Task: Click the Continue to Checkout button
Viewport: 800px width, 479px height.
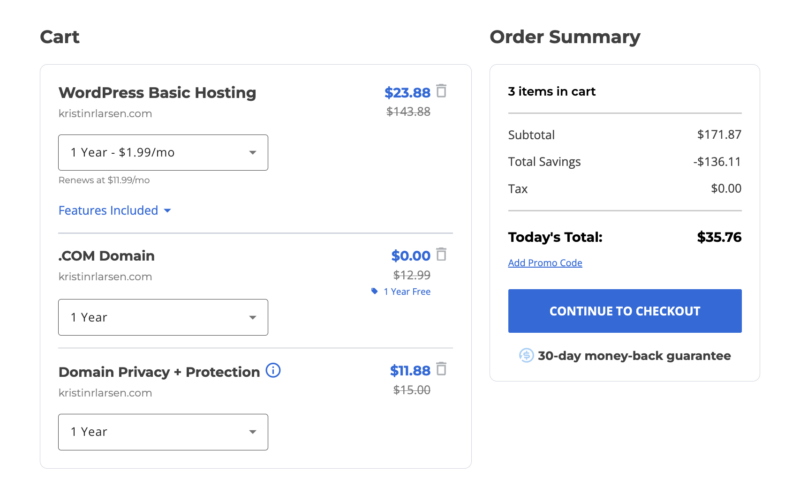Action: click(625, 311)
